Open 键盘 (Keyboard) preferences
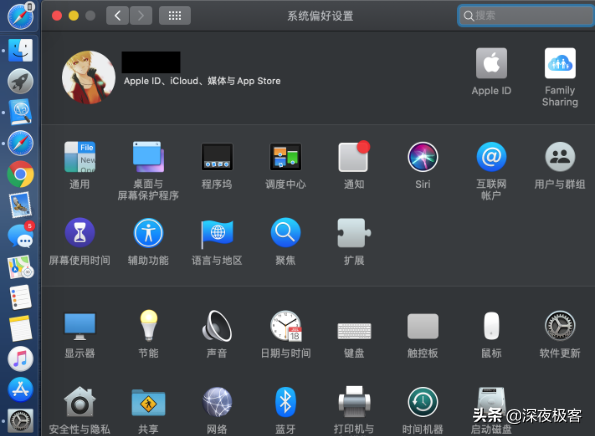 click(x=354, y=331)
